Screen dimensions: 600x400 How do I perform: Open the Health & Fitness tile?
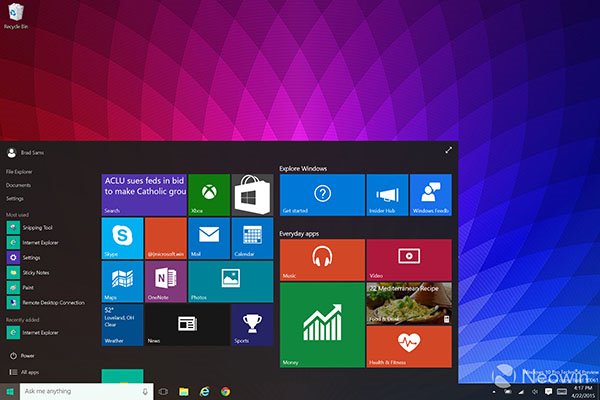(409, 347)
